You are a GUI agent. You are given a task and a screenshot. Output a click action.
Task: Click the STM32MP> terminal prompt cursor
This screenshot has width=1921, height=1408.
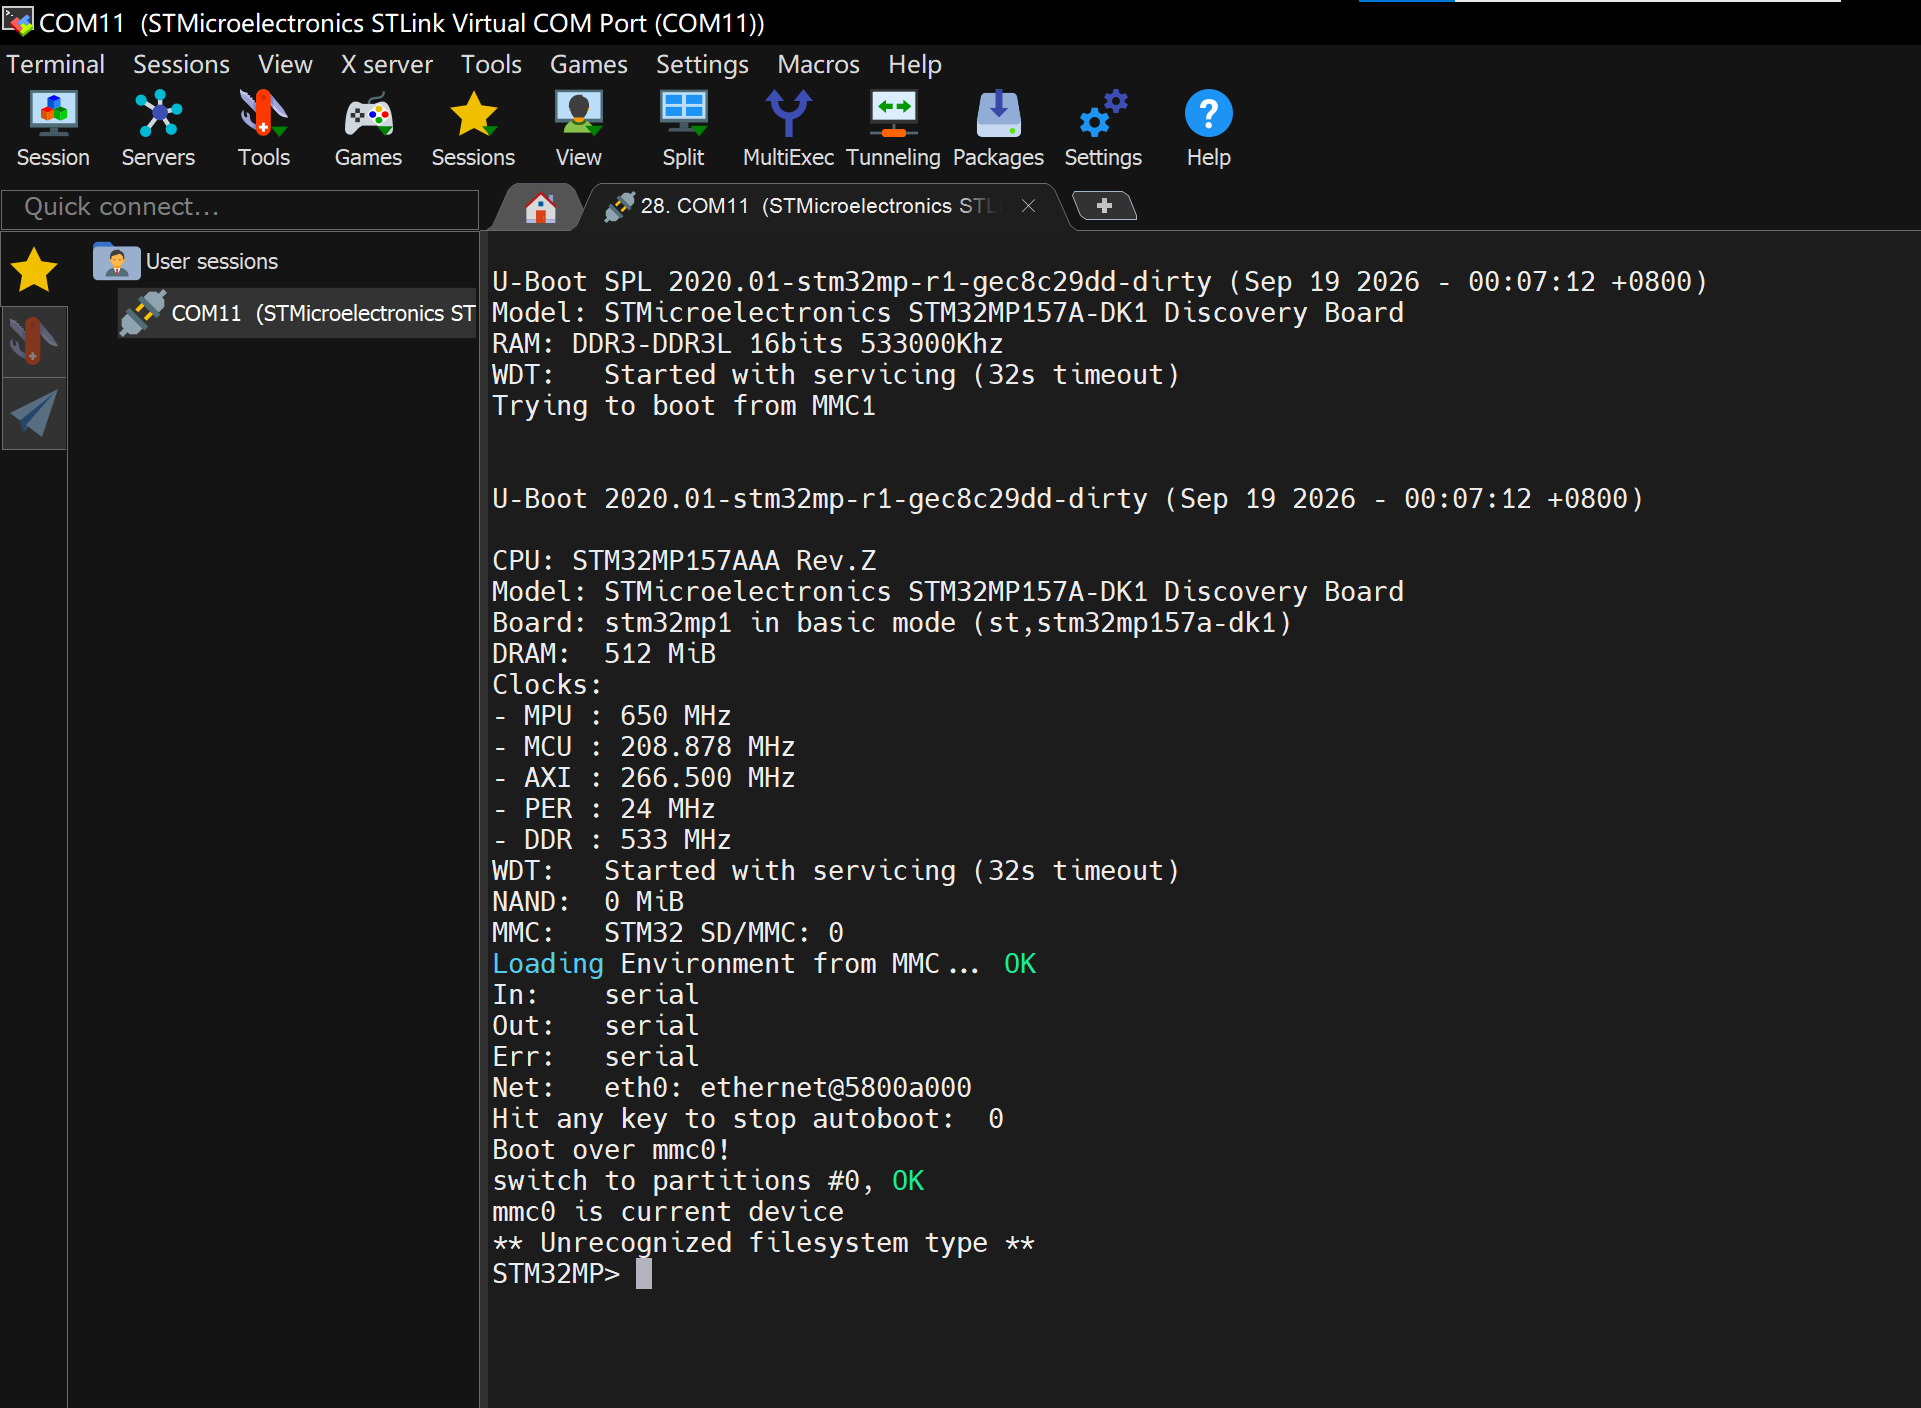coord(644,1274)
